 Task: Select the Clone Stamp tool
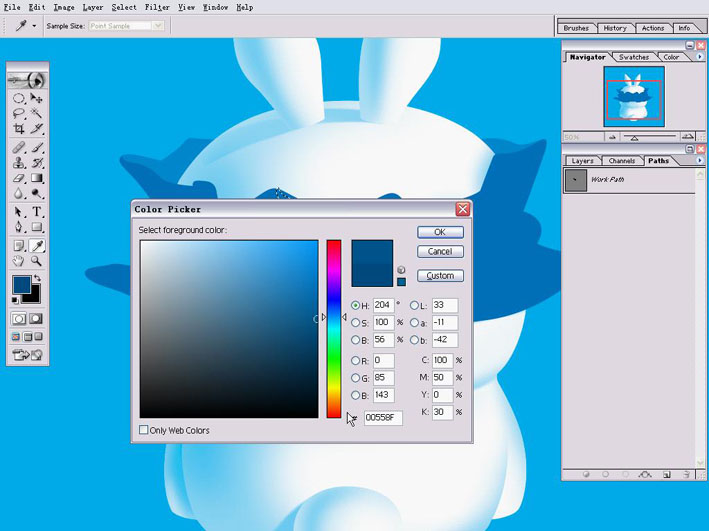coord(19,163)
